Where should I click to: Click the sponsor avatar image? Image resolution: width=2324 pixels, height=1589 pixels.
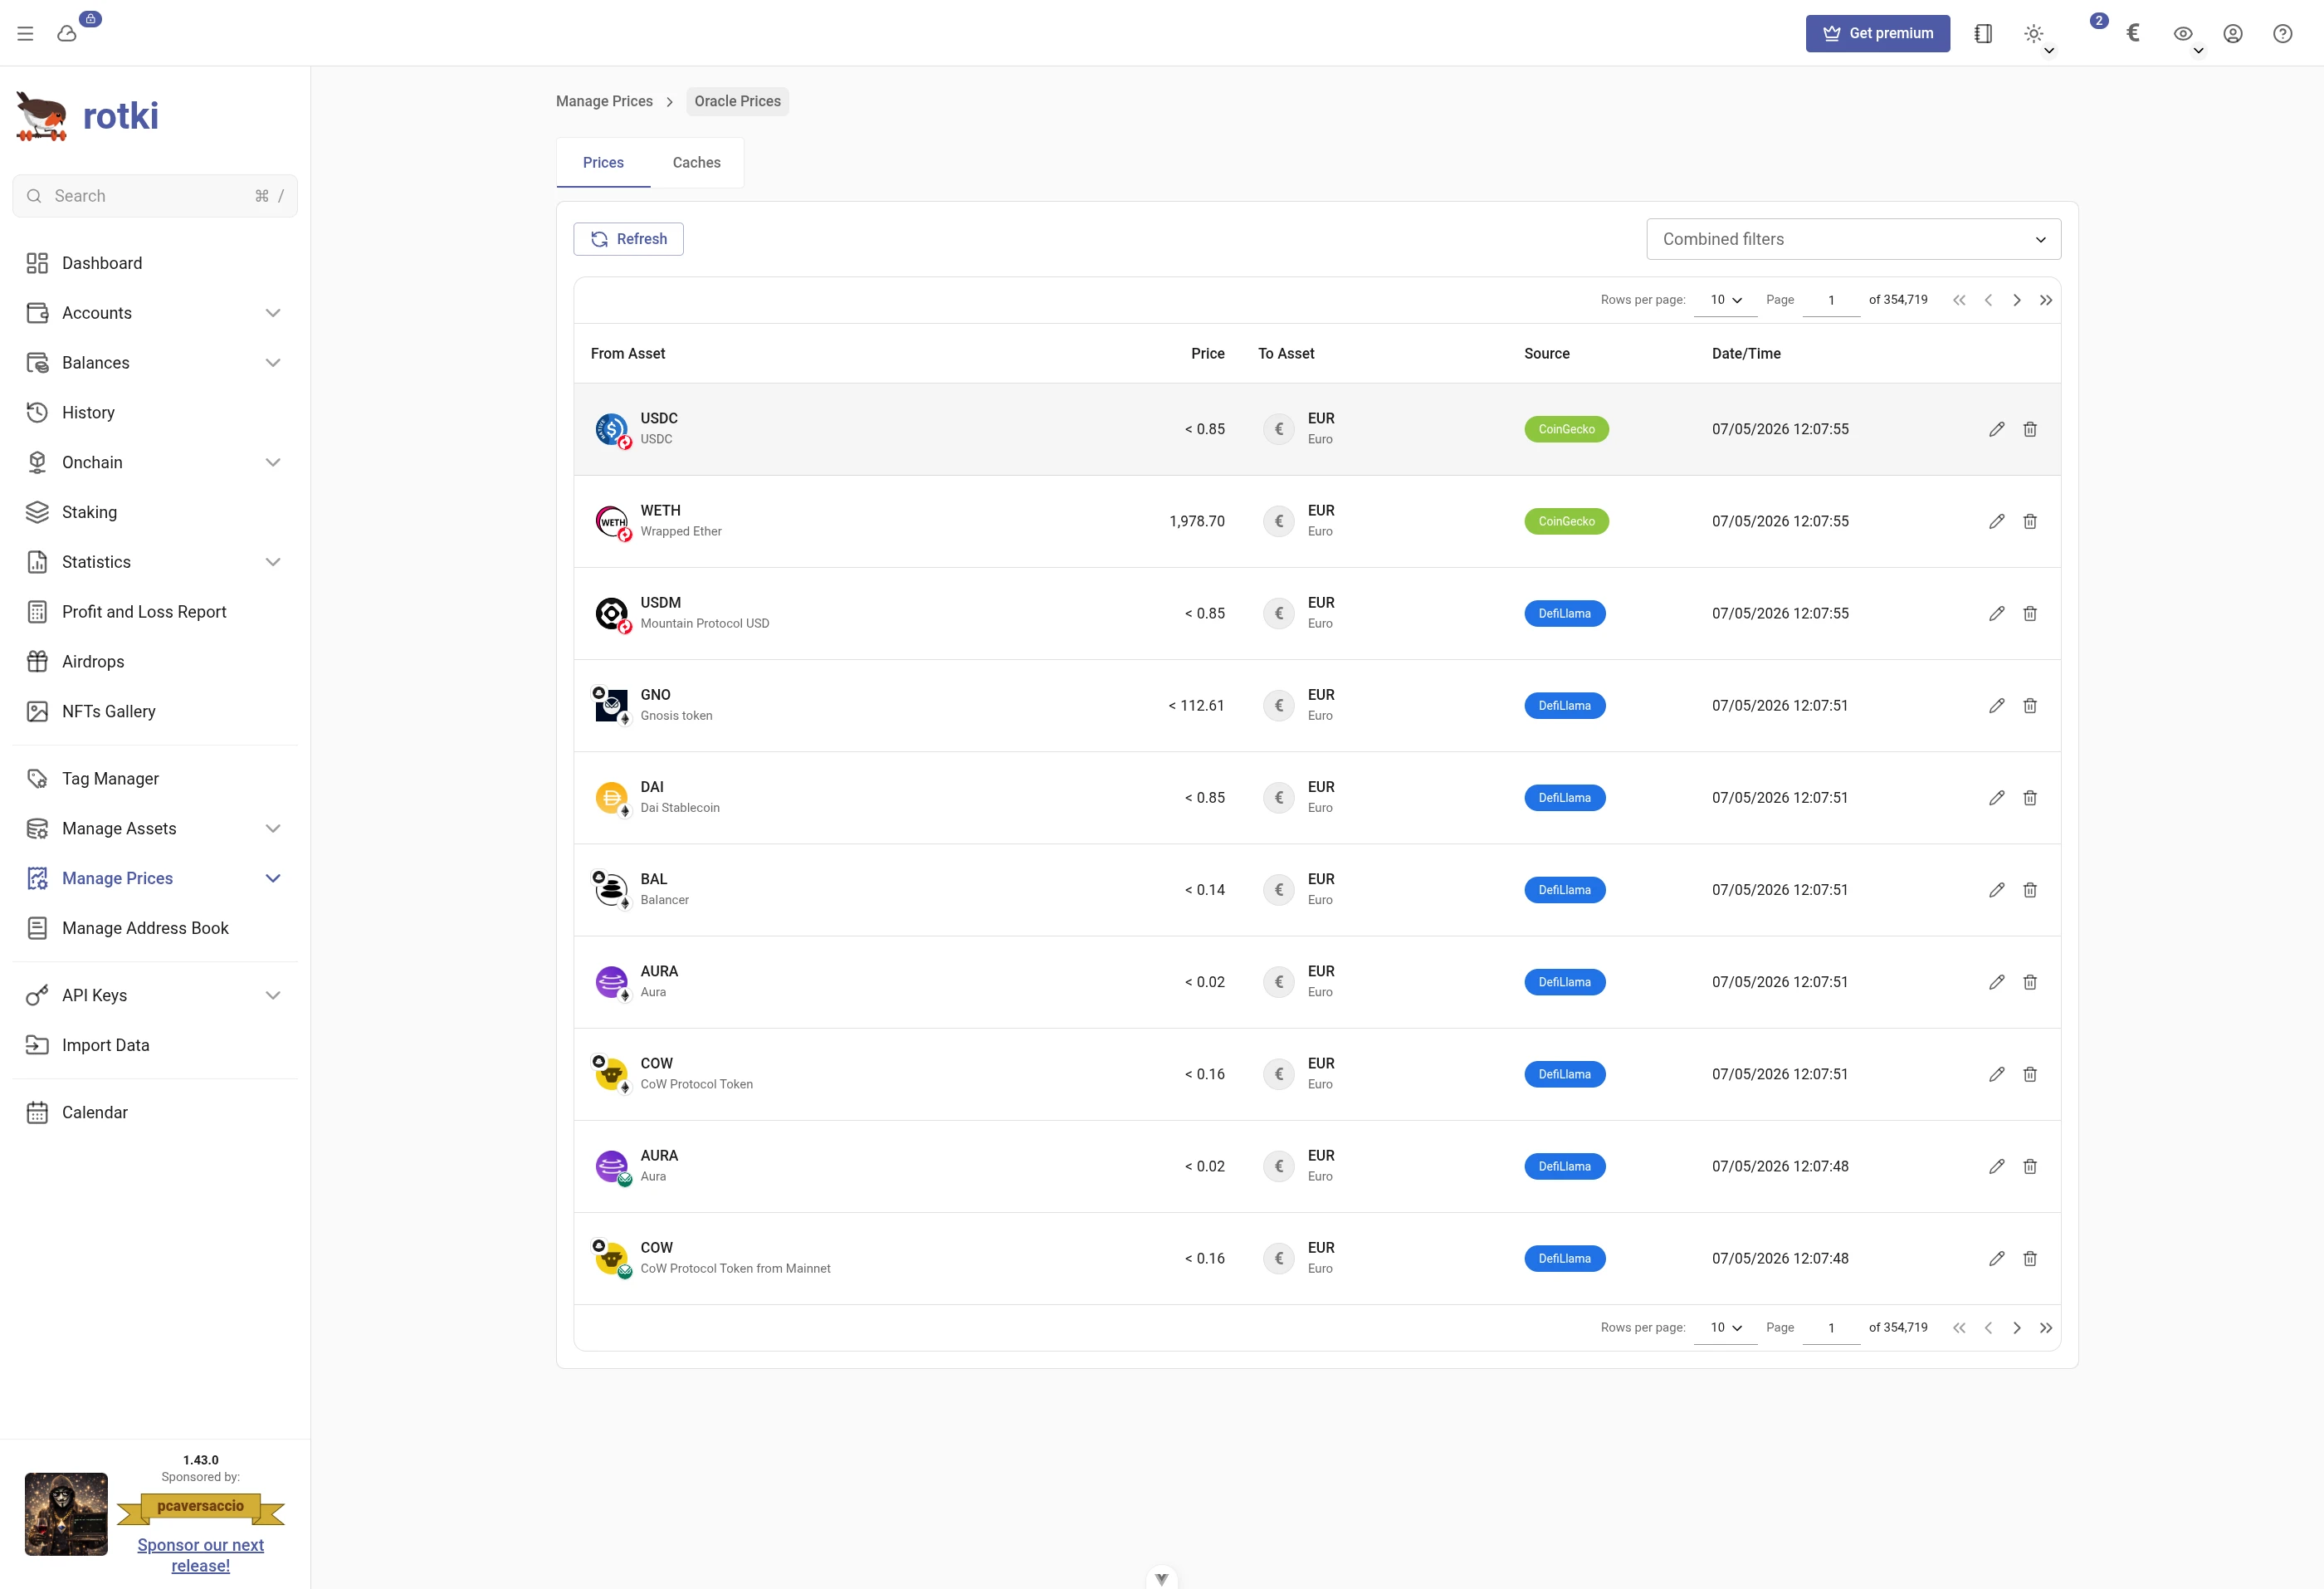click(66, 1514)
